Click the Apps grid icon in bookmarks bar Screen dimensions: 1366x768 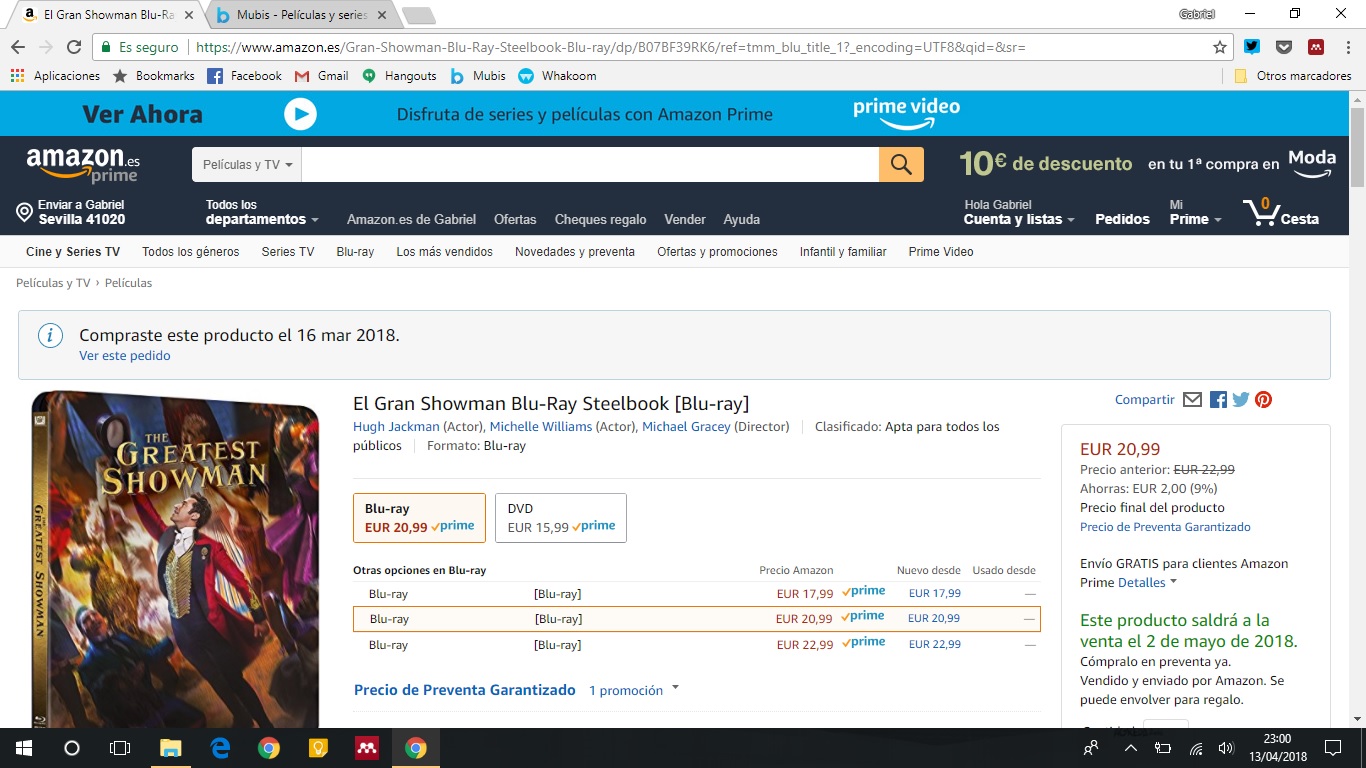click(x=17, y=75)
